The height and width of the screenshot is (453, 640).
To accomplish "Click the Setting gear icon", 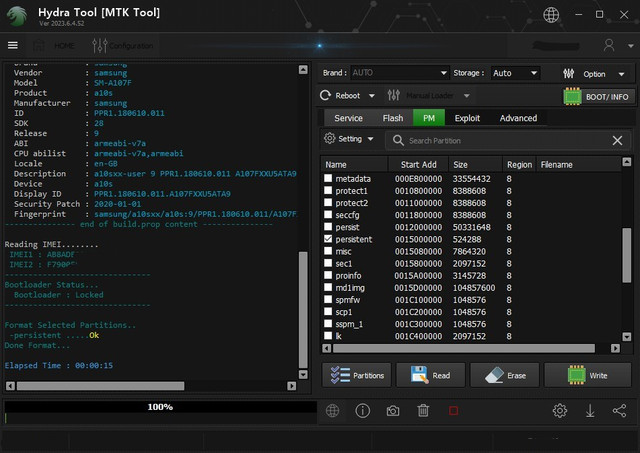I will 329,138.
